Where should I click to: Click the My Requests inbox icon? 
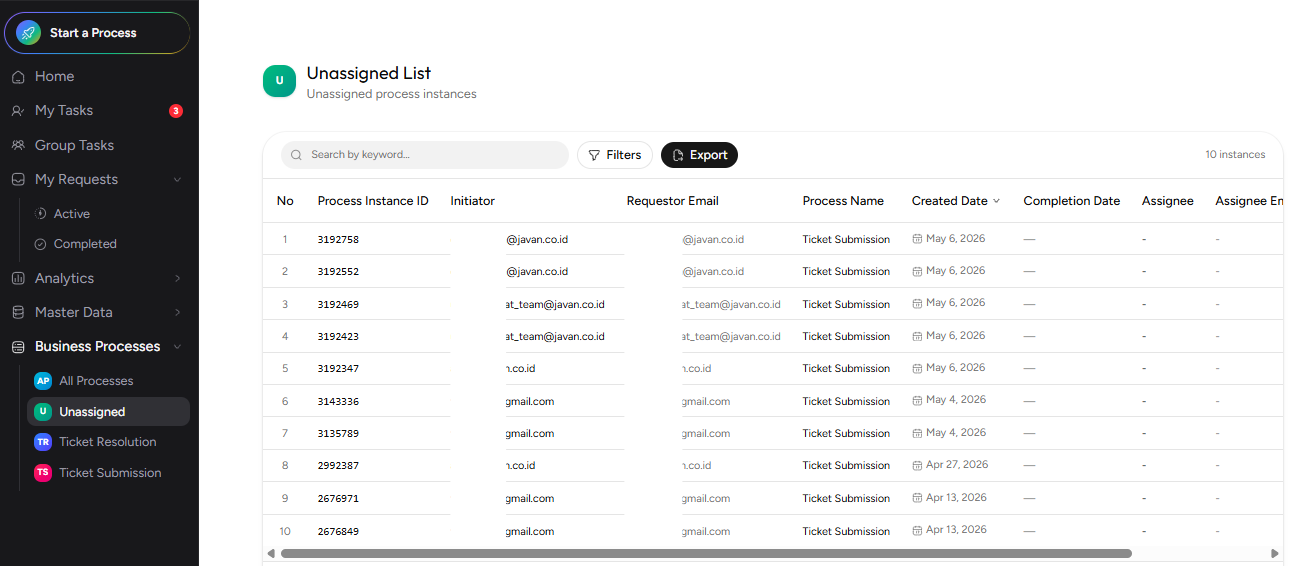click(18, 180)
